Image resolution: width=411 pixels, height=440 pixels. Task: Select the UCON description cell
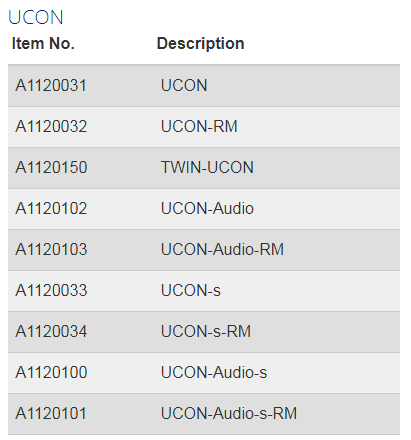point(184,85)
